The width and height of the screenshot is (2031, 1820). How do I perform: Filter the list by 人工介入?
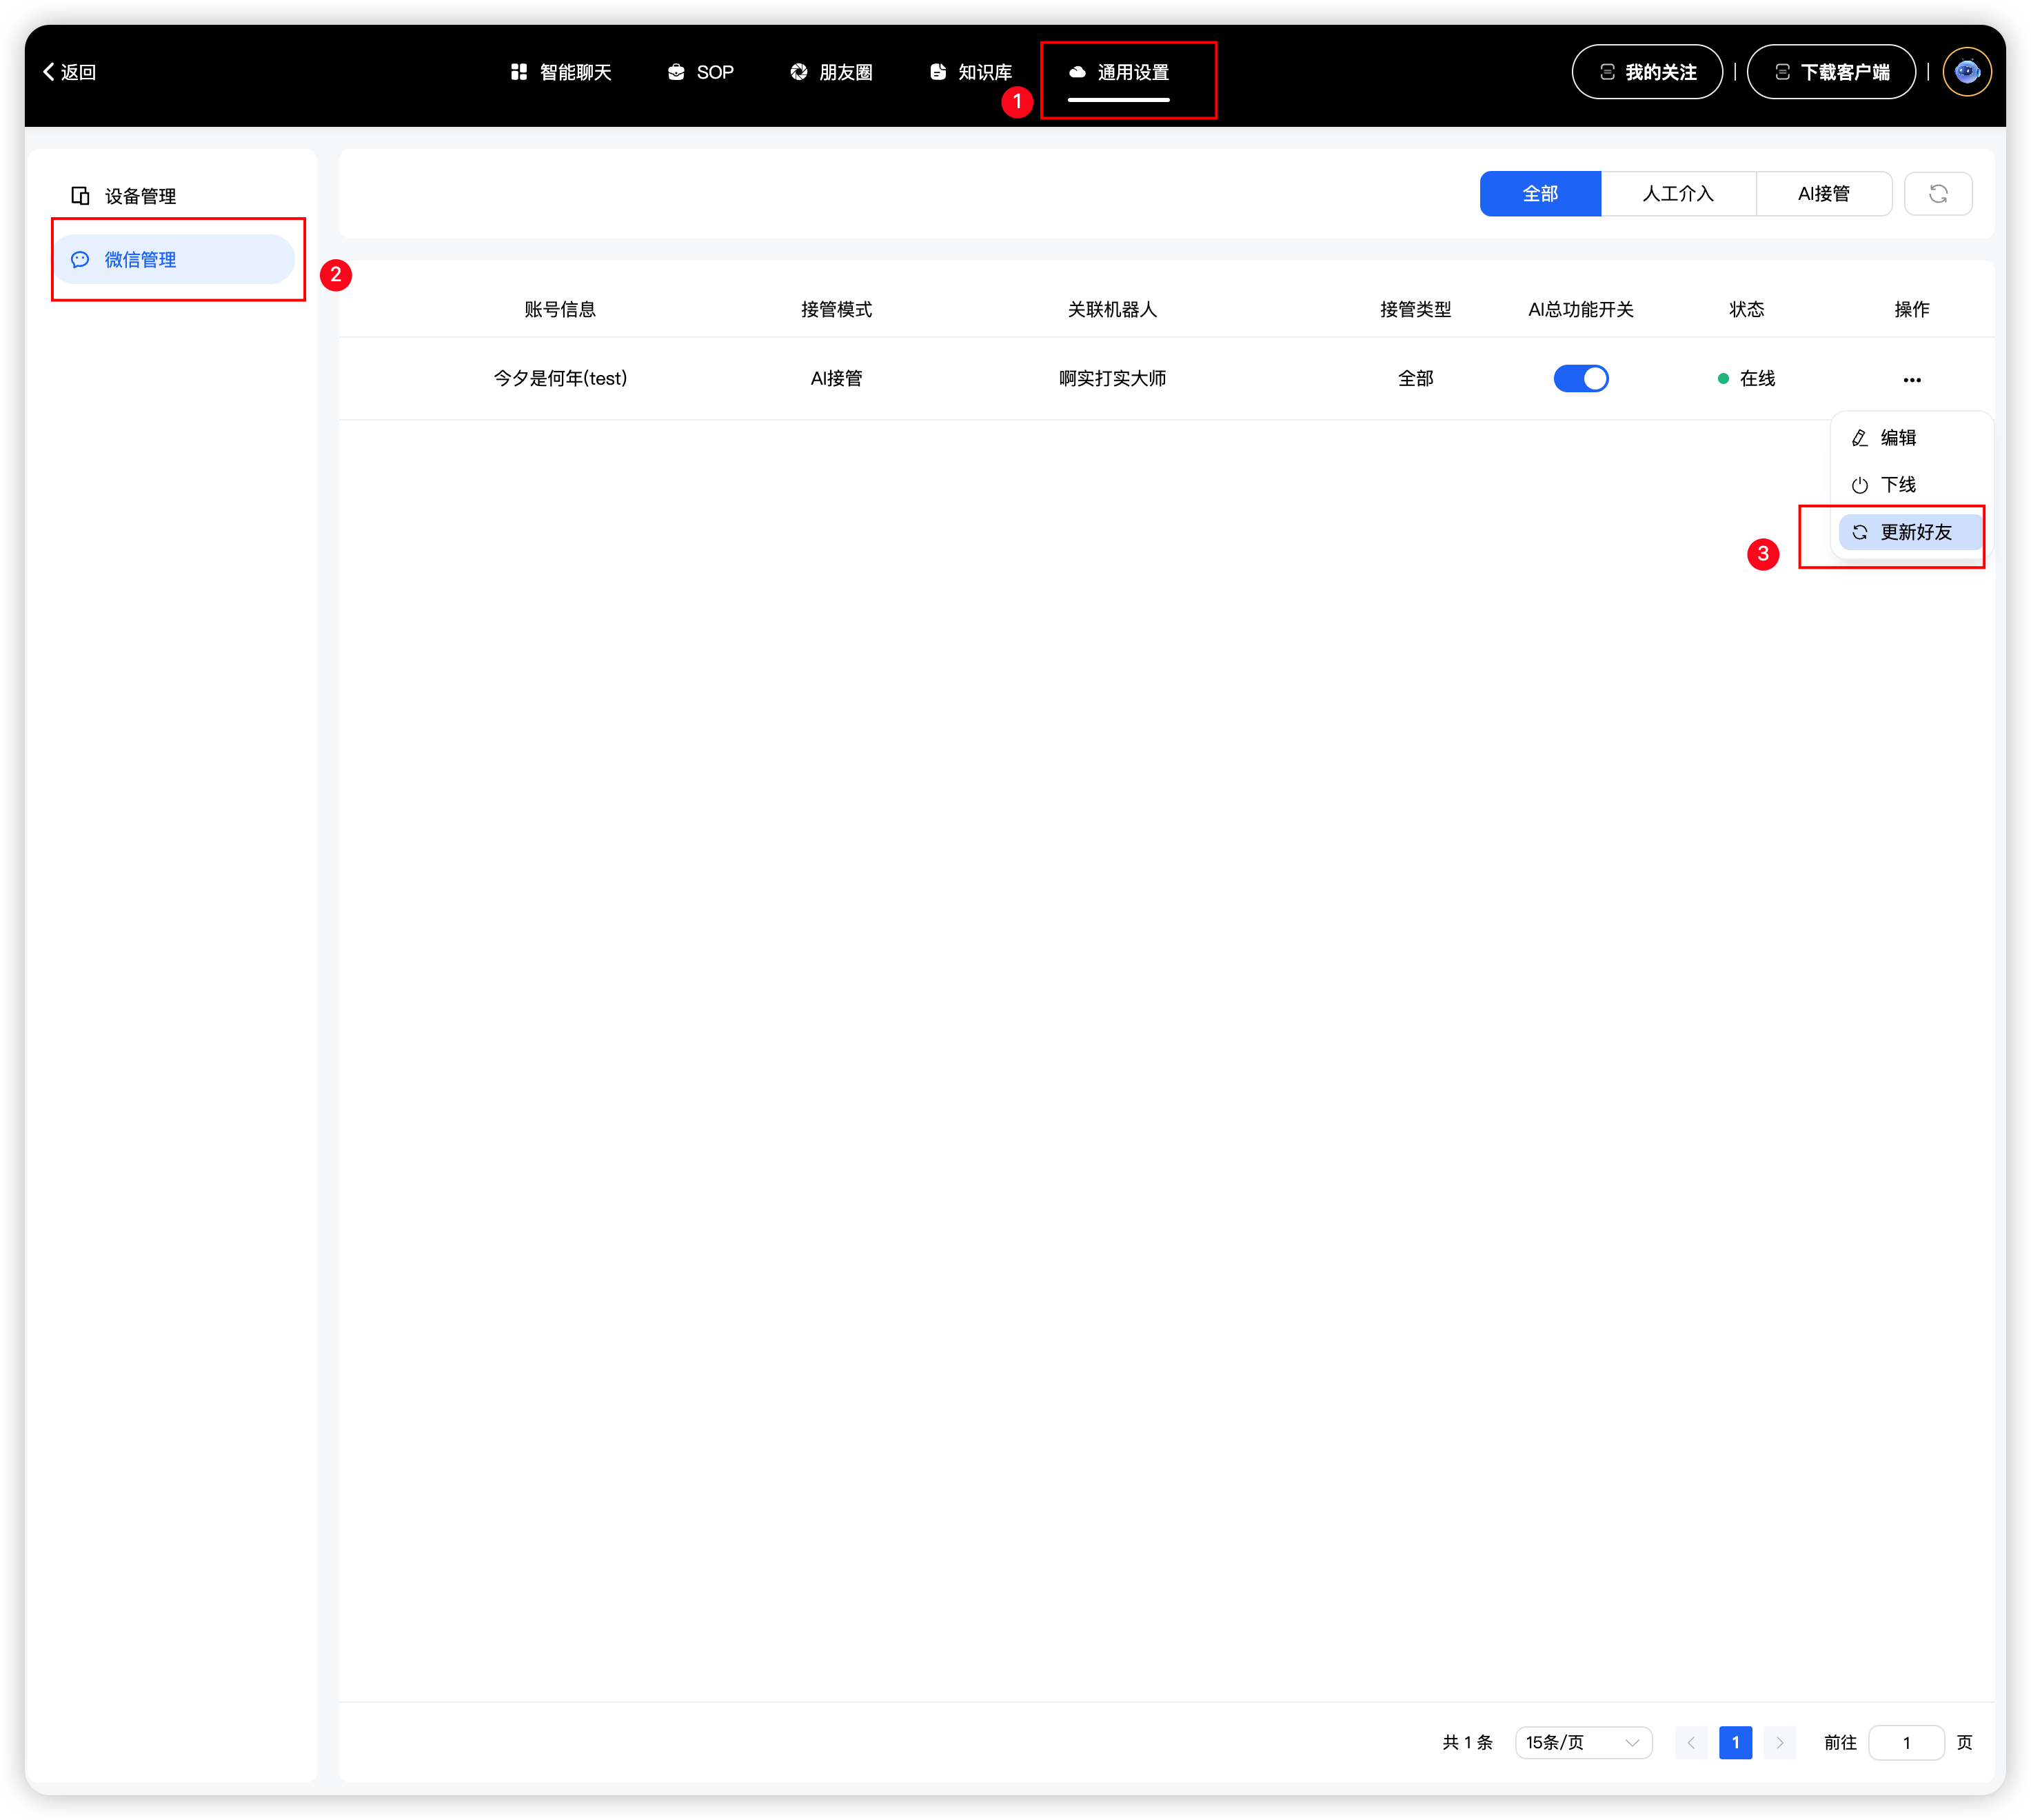(1677, 194)
